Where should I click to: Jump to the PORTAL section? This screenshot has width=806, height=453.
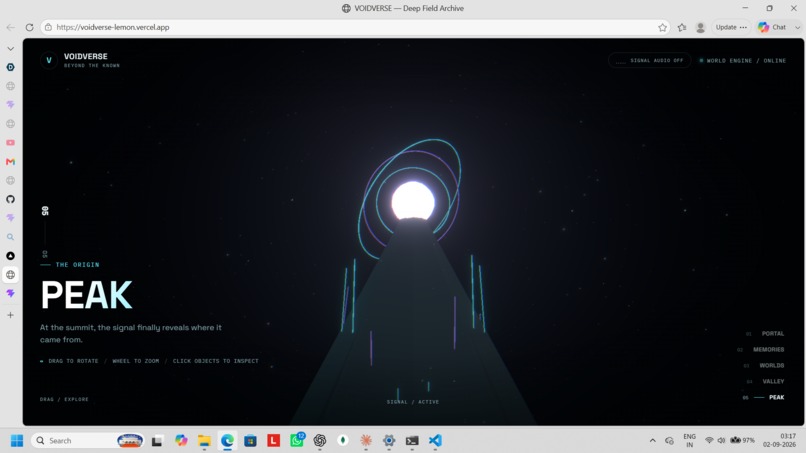(773, 334)
